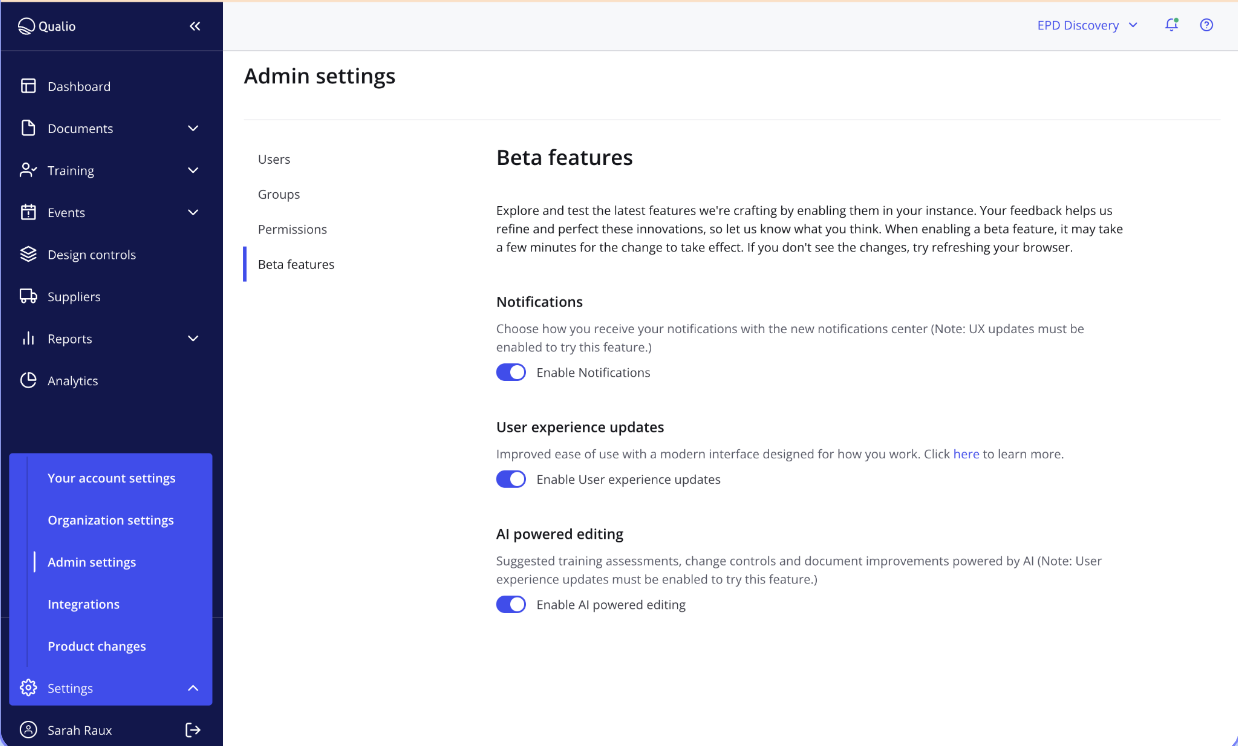Screen dimensions: 1238x746
Task: Open Organization settings in the sidebar
Action: click(x=111, y=520)
